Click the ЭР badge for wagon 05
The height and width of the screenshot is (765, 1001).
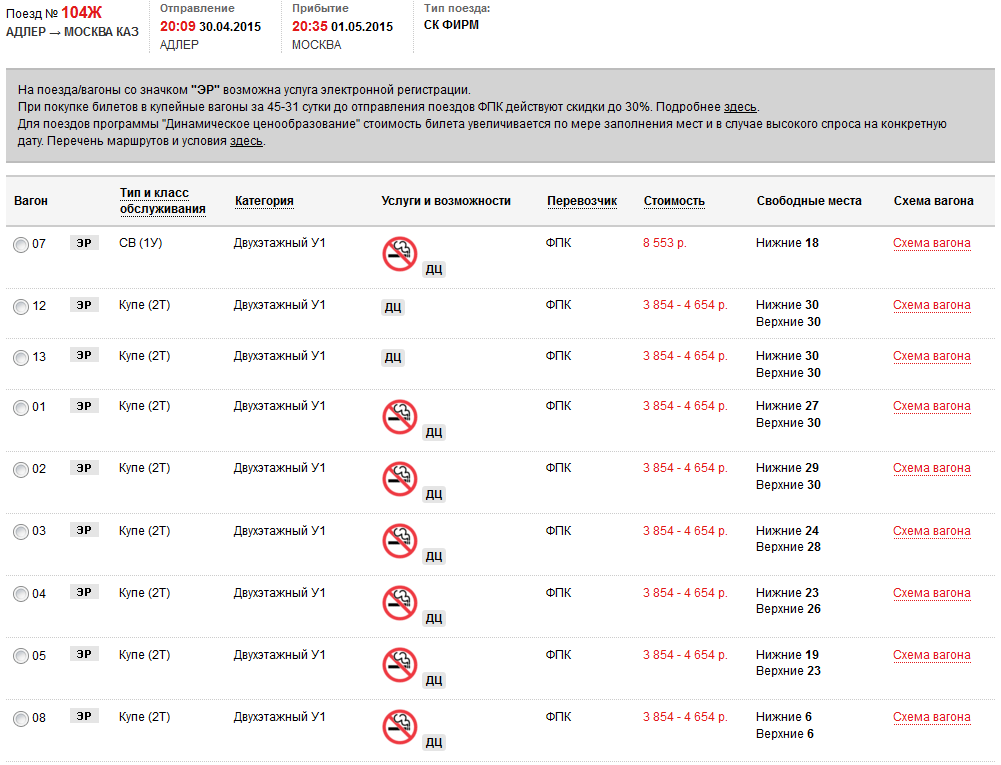[x=85, y=655]
